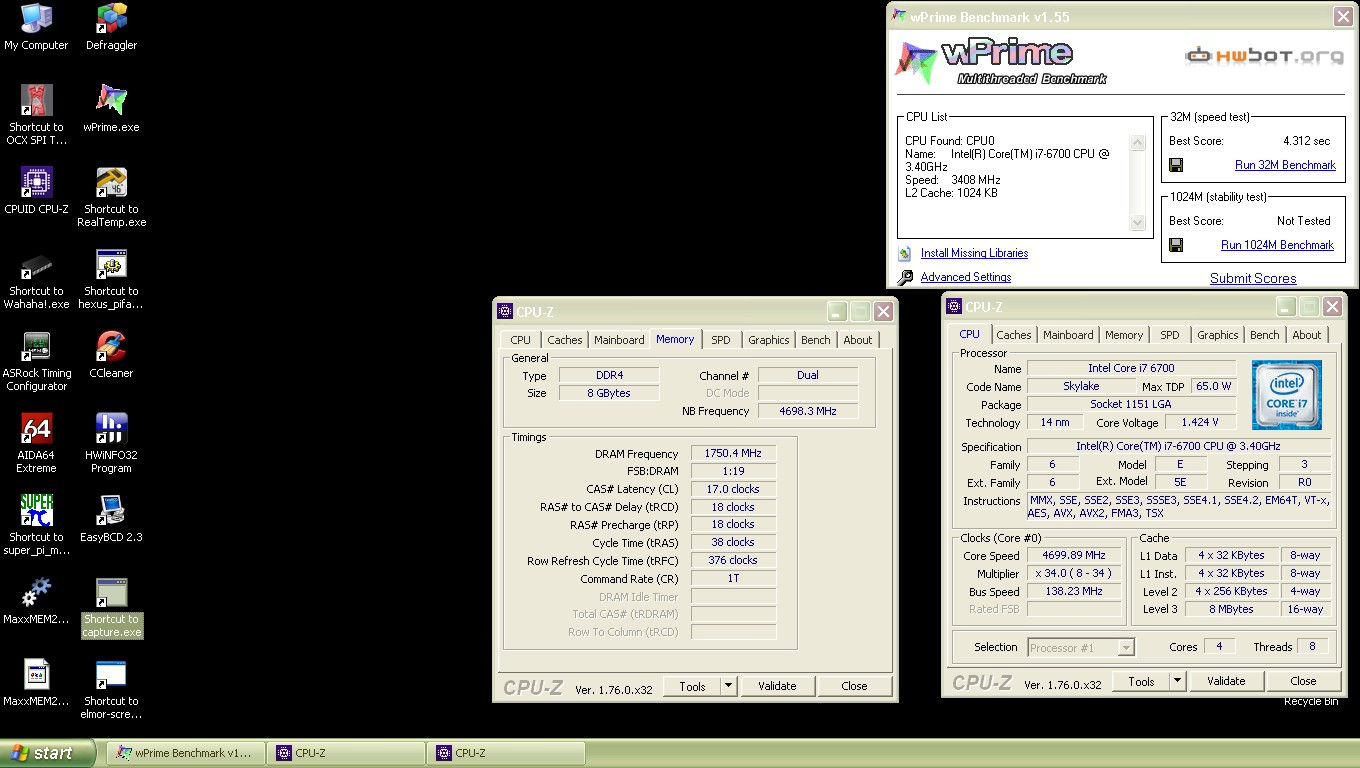
Task: Open CCleaner from the desktop
Action: 111,346
